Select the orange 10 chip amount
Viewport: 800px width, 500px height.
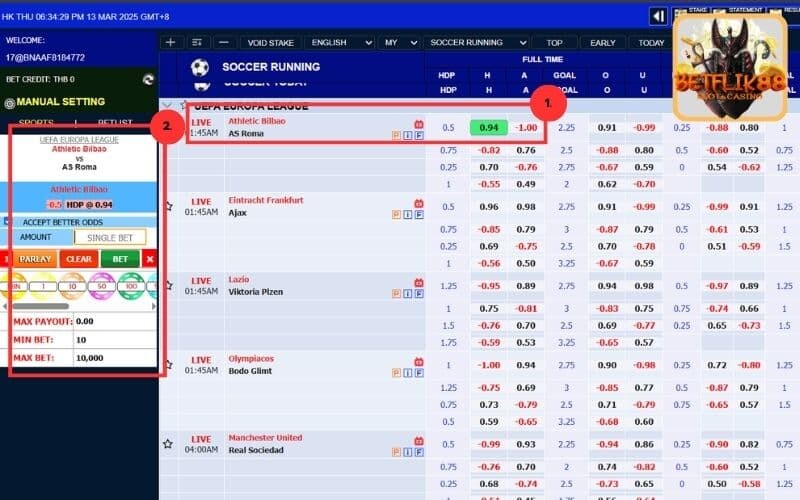(x=72, y=286)
